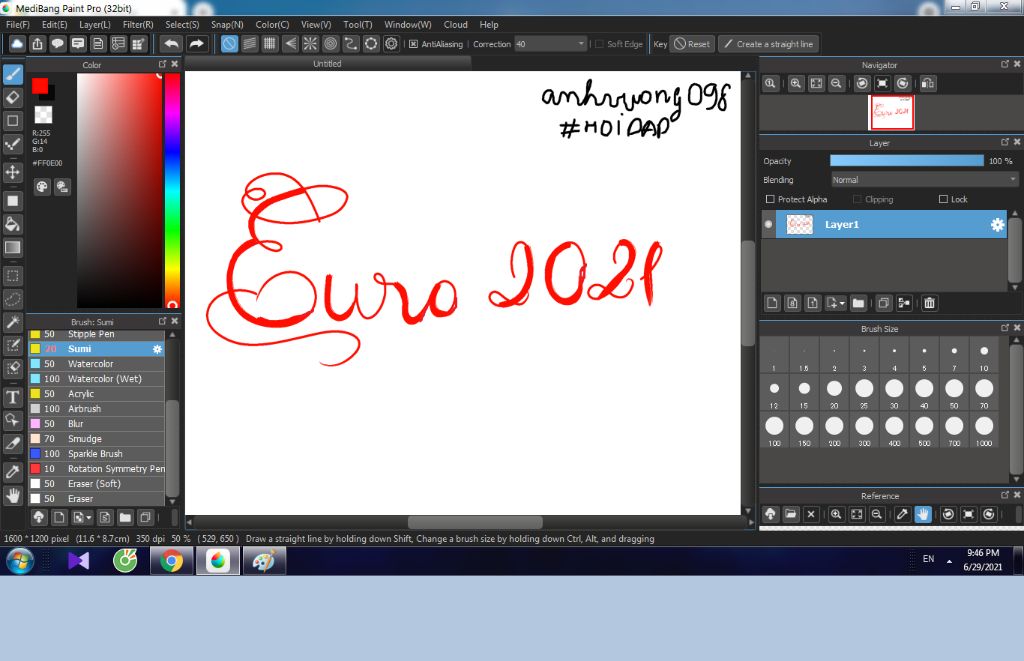
Task: Open Windows Start button
Action: tap(20, 561)
